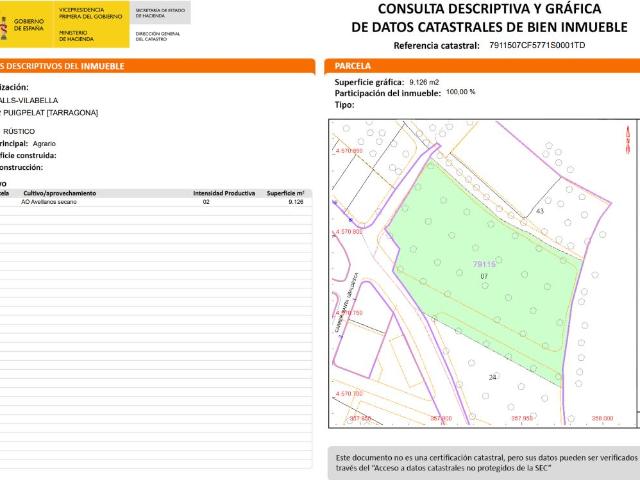The width and height of the screenshot is (640, 480).
Task: Click the AO Avellanos secano crop row
Action: pos(49,202)
